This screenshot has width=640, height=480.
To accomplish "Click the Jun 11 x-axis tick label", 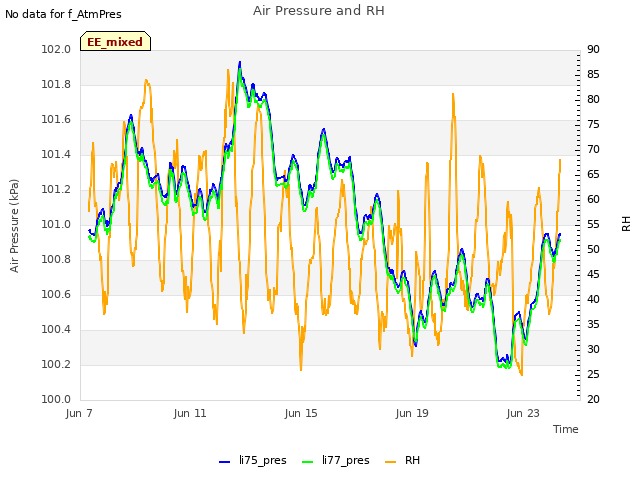I will [190, 413].
